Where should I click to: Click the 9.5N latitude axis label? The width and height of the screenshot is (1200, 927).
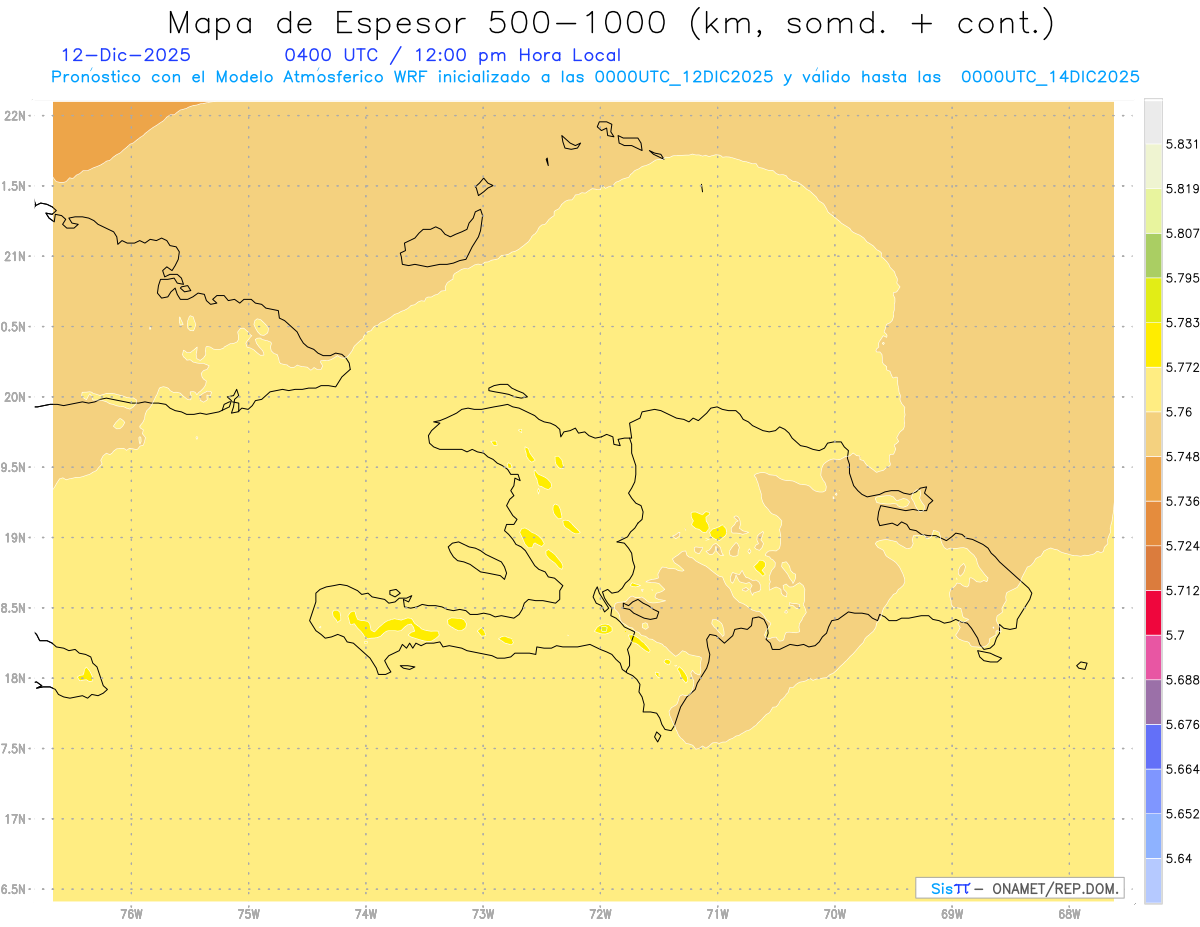[15, 467]
